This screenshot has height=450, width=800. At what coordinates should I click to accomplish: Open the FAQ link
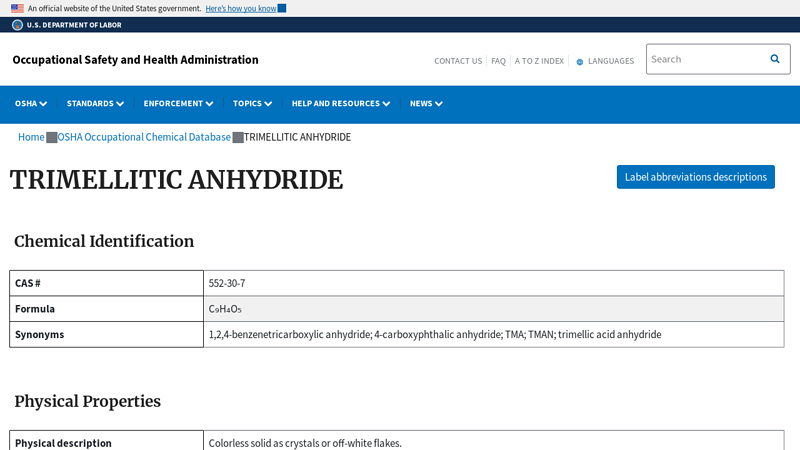tap(498, 61)
